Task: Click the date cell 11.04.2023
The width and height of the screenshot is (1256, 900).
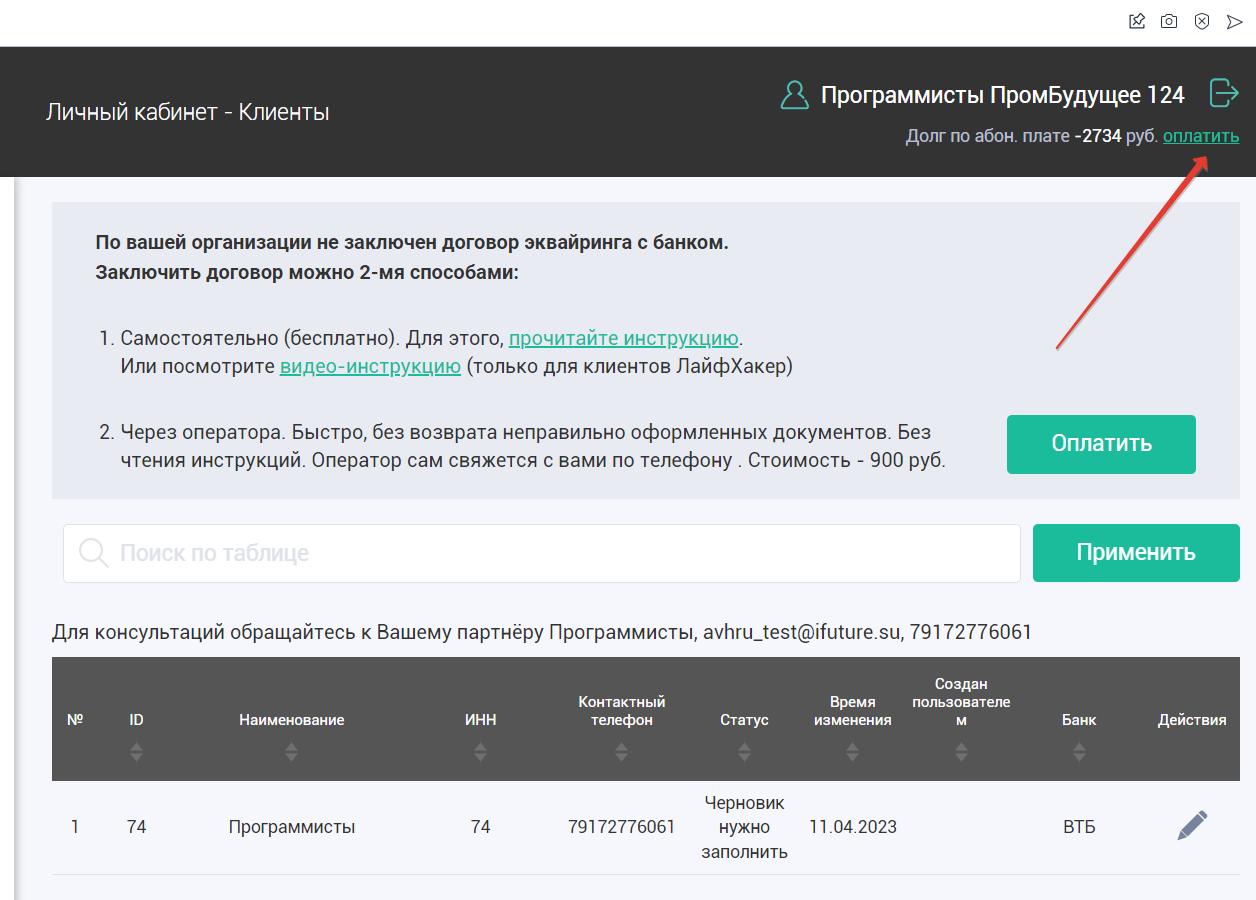Action: tap(853, 827)
